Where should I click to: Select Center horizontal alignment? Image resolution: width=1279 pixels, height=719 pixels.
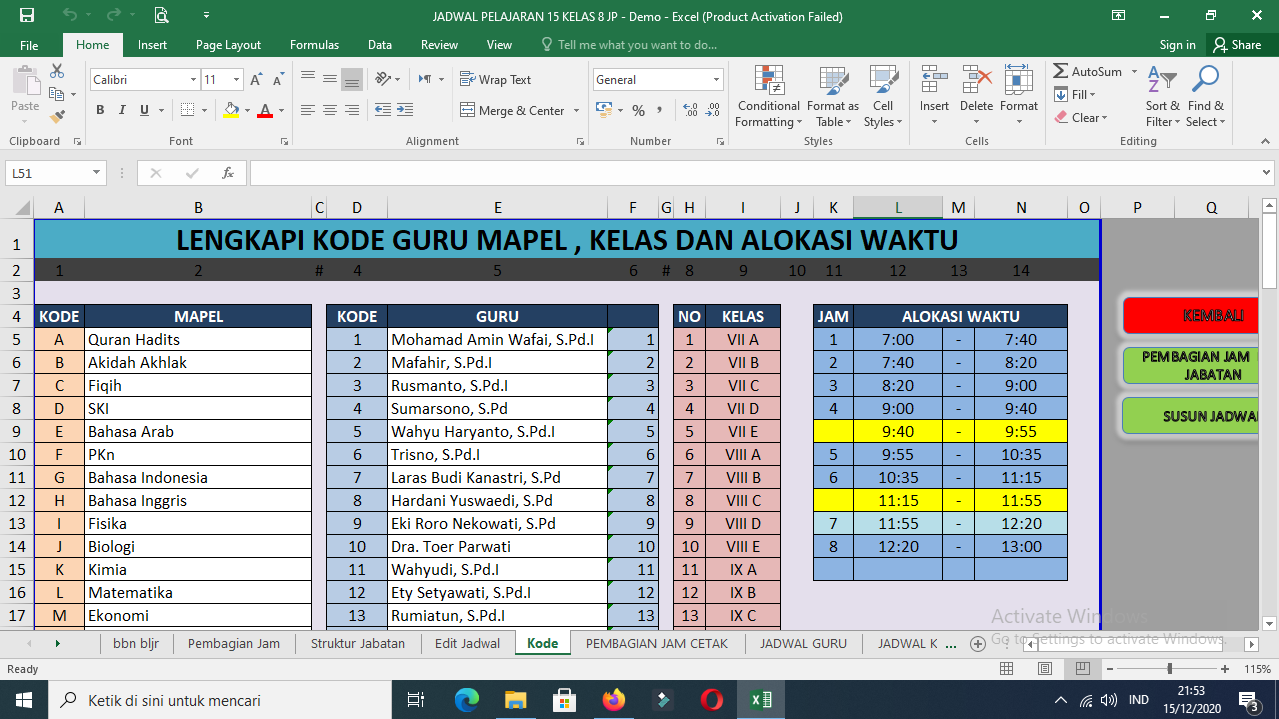tap(330, 111)
